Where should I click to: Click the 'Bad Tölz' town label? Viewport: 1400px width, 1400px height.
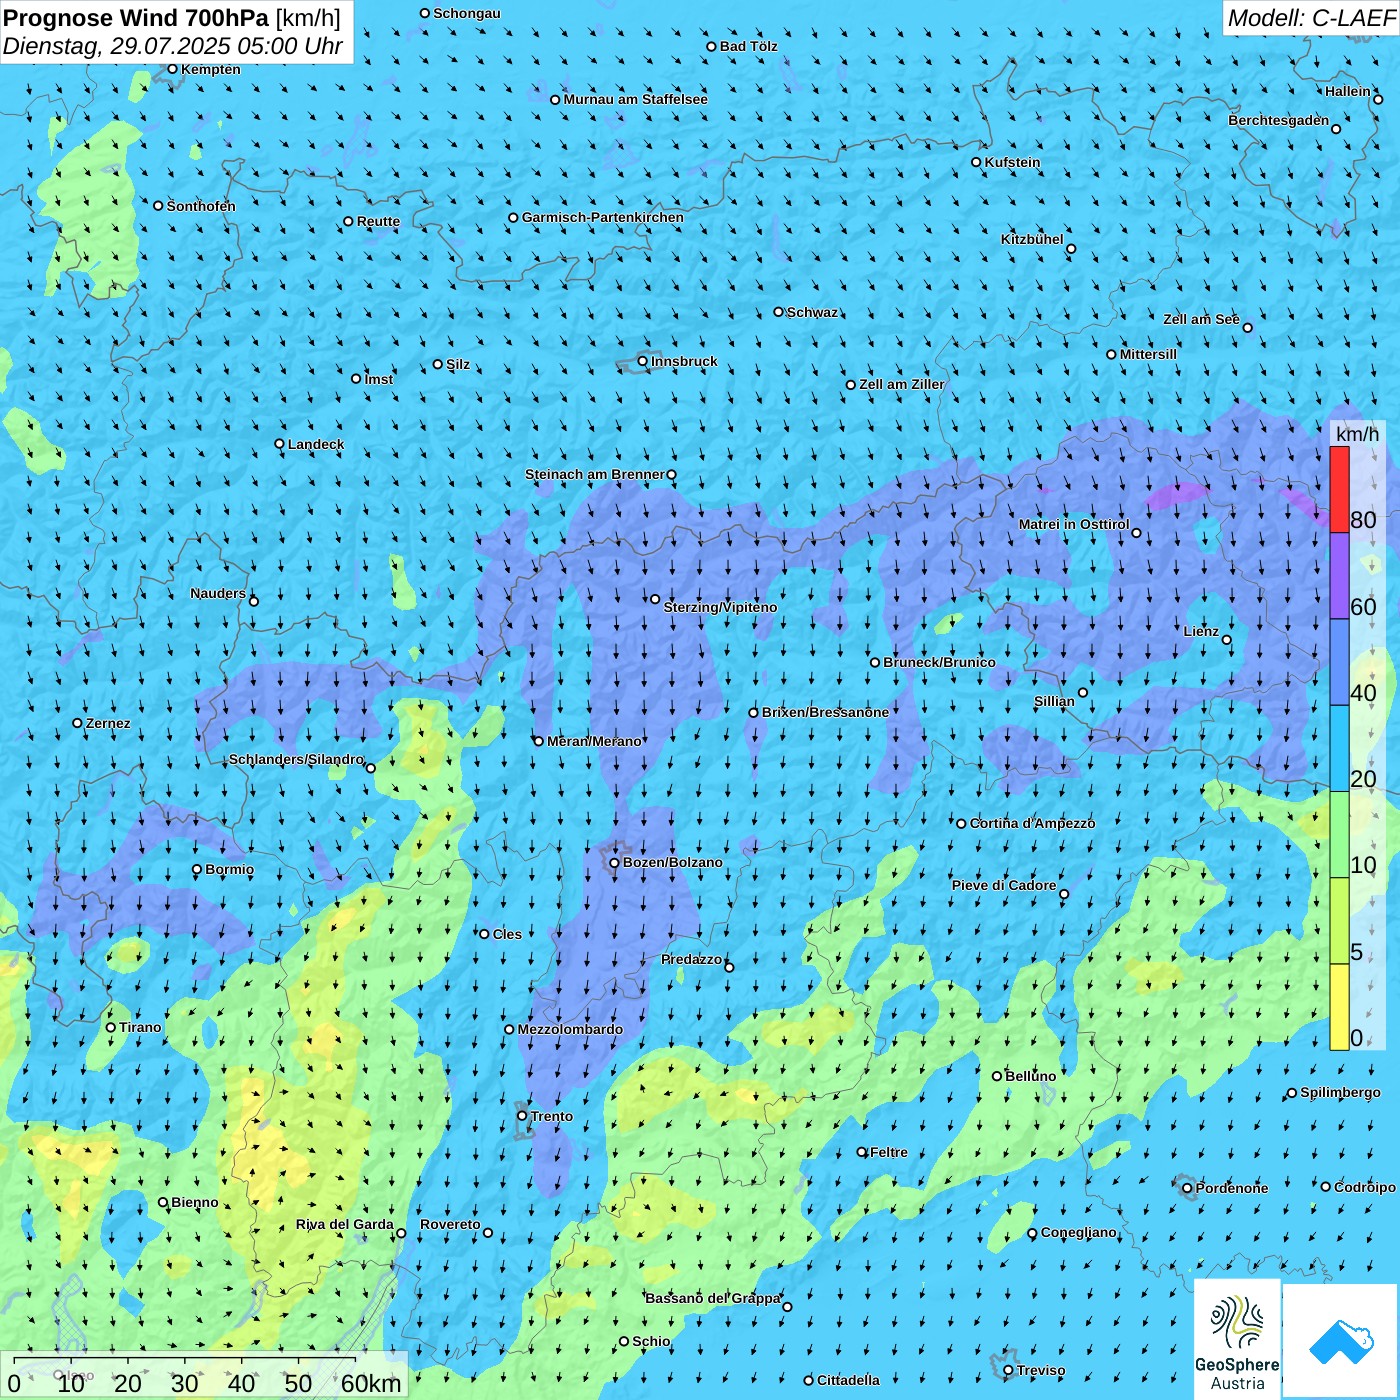click(749, 46)
